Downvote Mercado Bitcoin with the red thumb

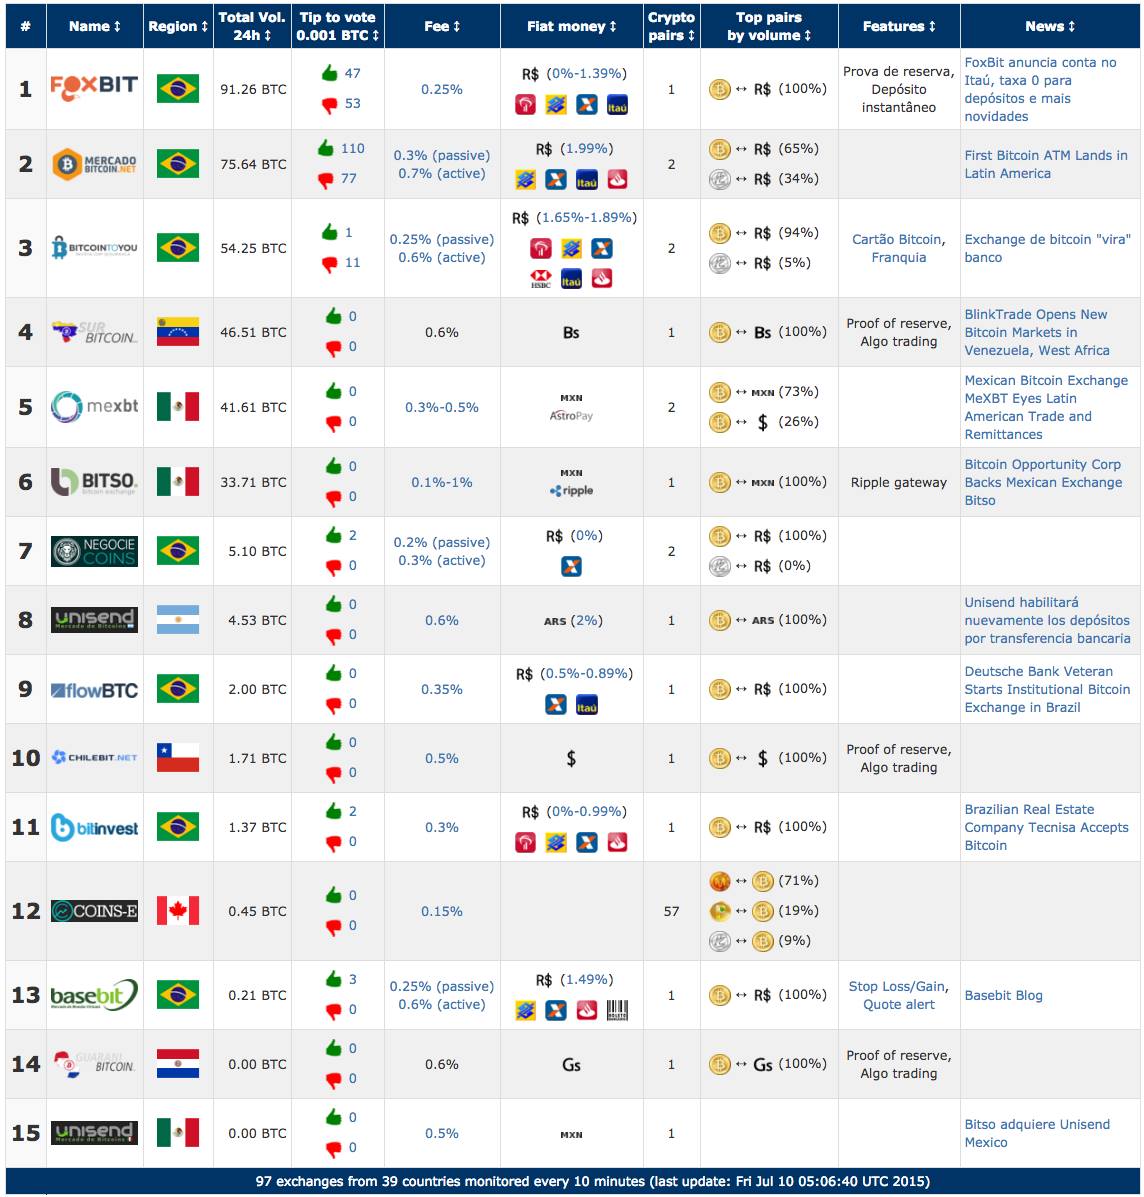click(x=326, y=179)
